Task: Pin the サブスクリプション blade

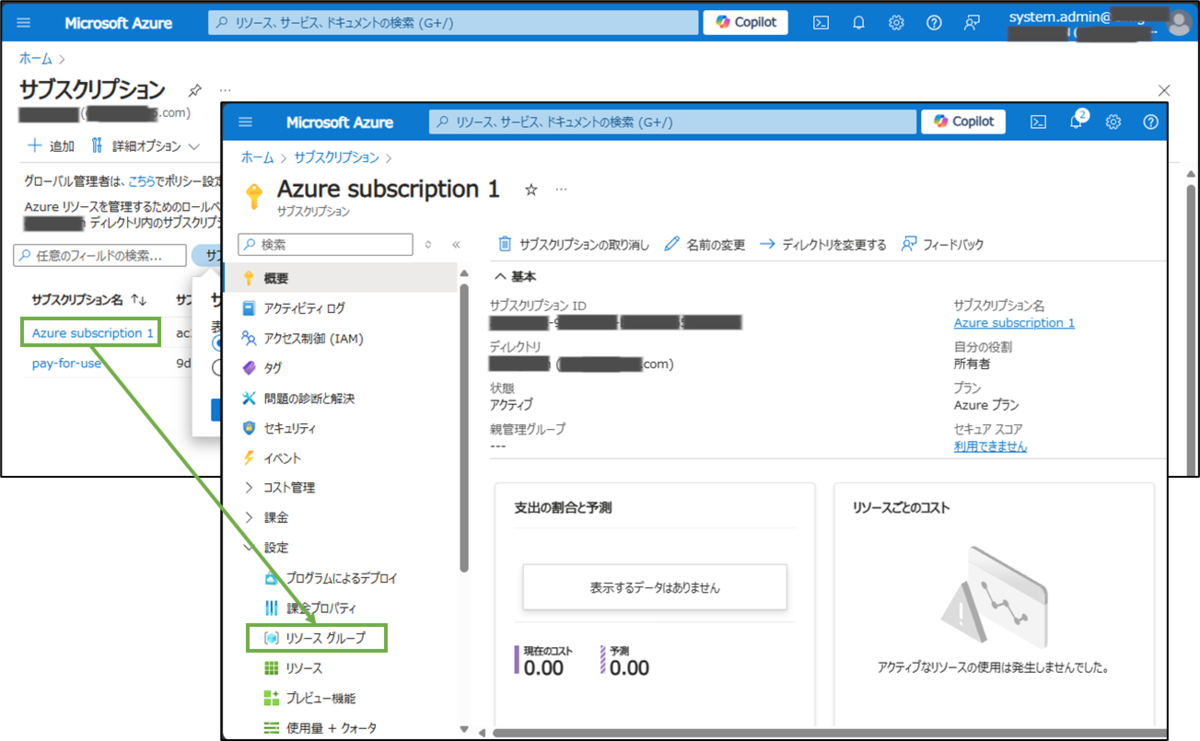Action: click(195, 90)
